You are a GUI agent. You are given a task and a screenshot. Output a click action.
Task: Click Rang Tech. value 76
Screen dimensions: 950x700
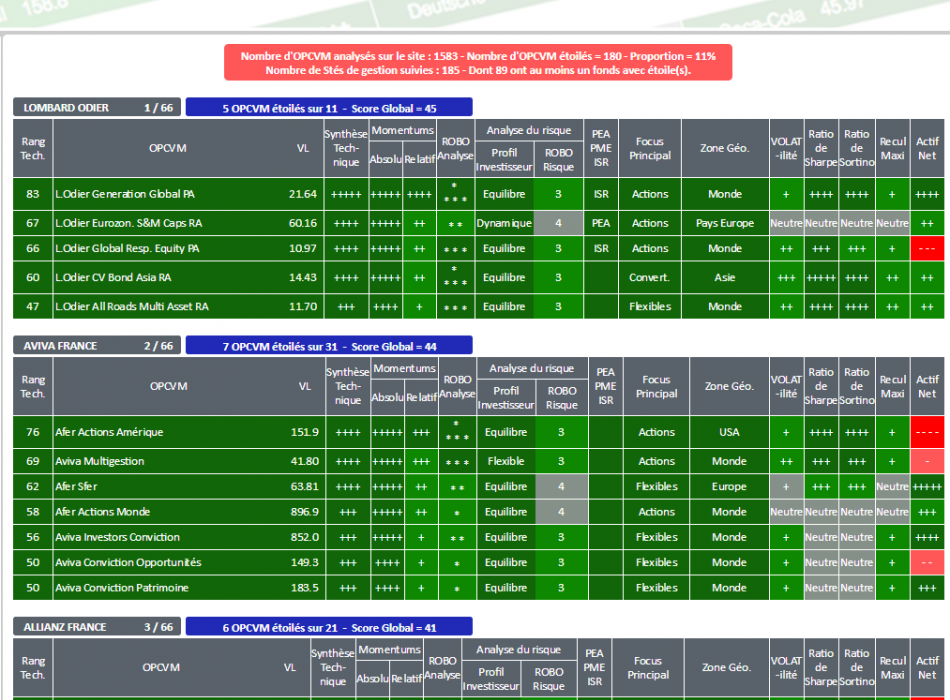click(33, 432)
